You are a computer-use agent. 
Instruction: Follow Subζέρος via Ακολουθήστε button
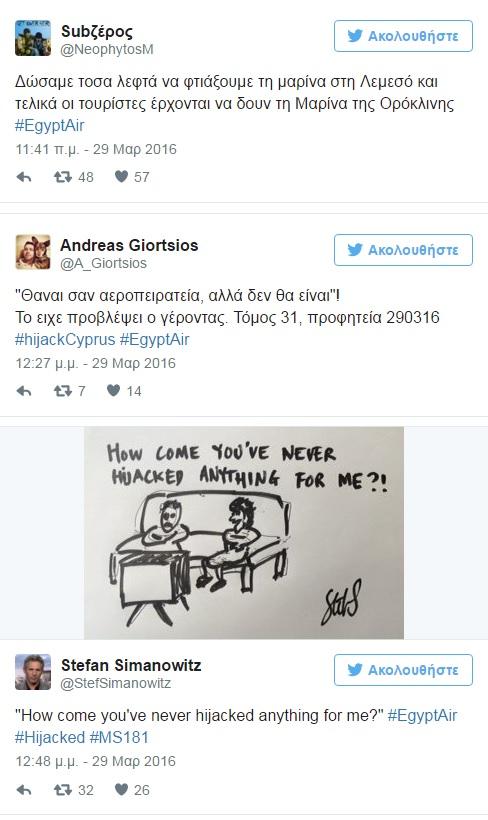(403, 36)
